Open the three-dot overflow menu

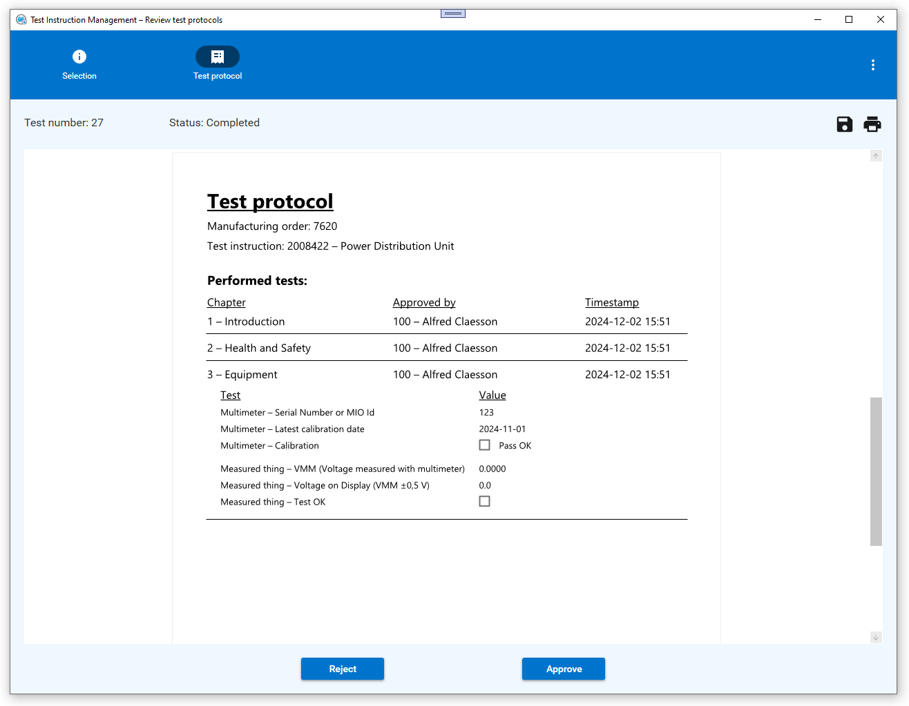(x=872, y=65)
